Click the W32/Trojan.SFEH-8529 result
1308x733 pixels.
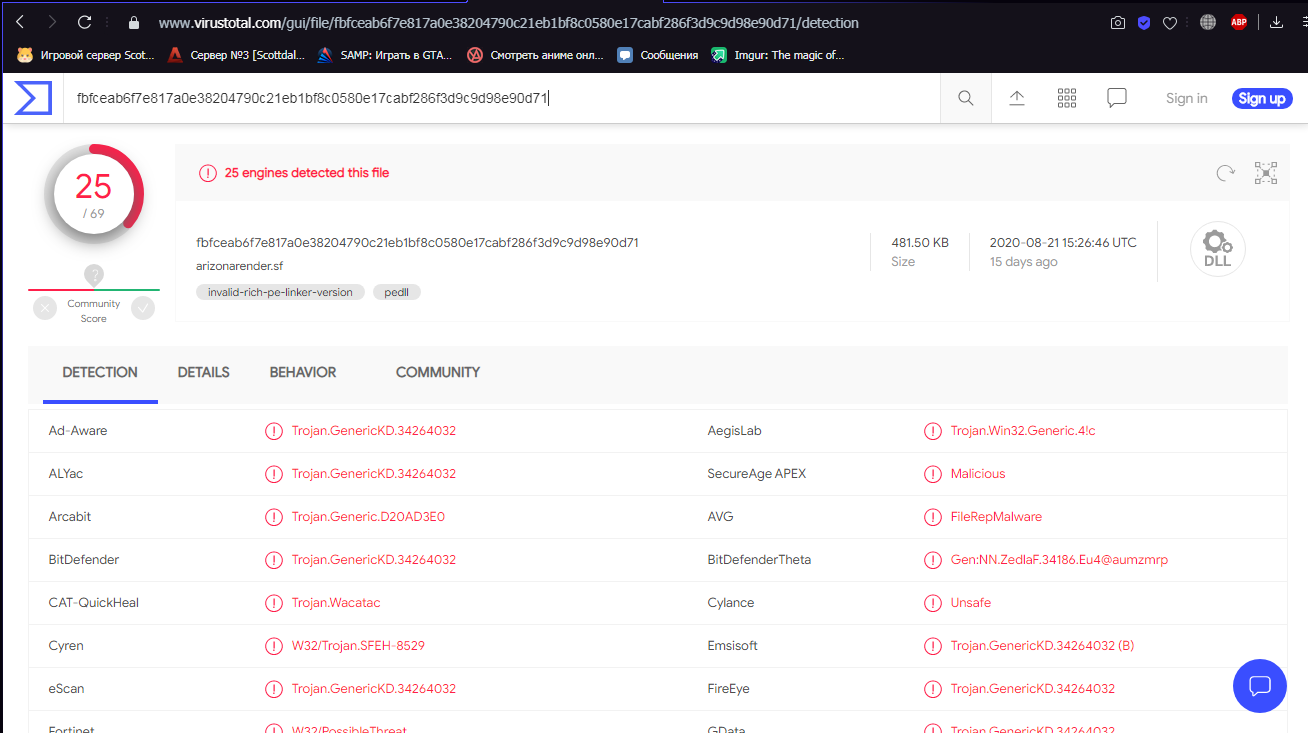pyautogui.click(x=358, y=646)
